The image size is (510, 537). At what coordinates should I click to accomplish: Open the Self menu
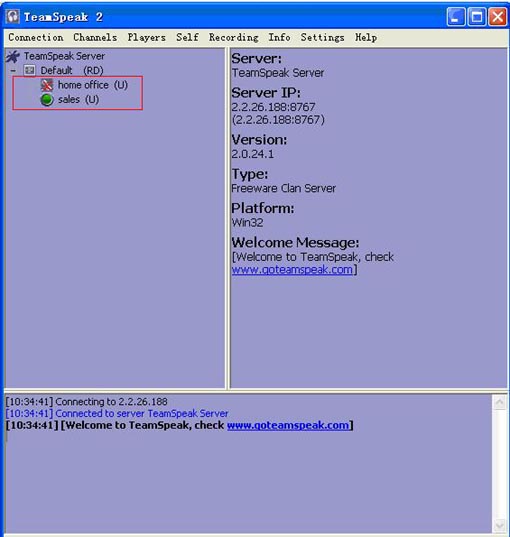pyautogui.click(x=187, y=37)
